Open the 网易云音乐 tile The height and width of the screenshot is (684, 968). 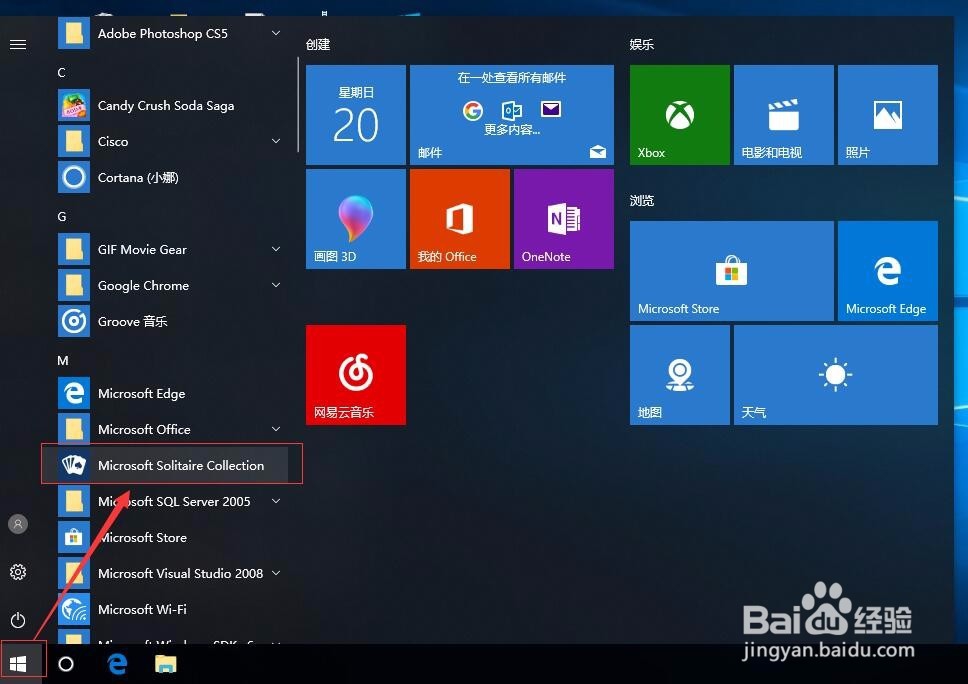356,375
